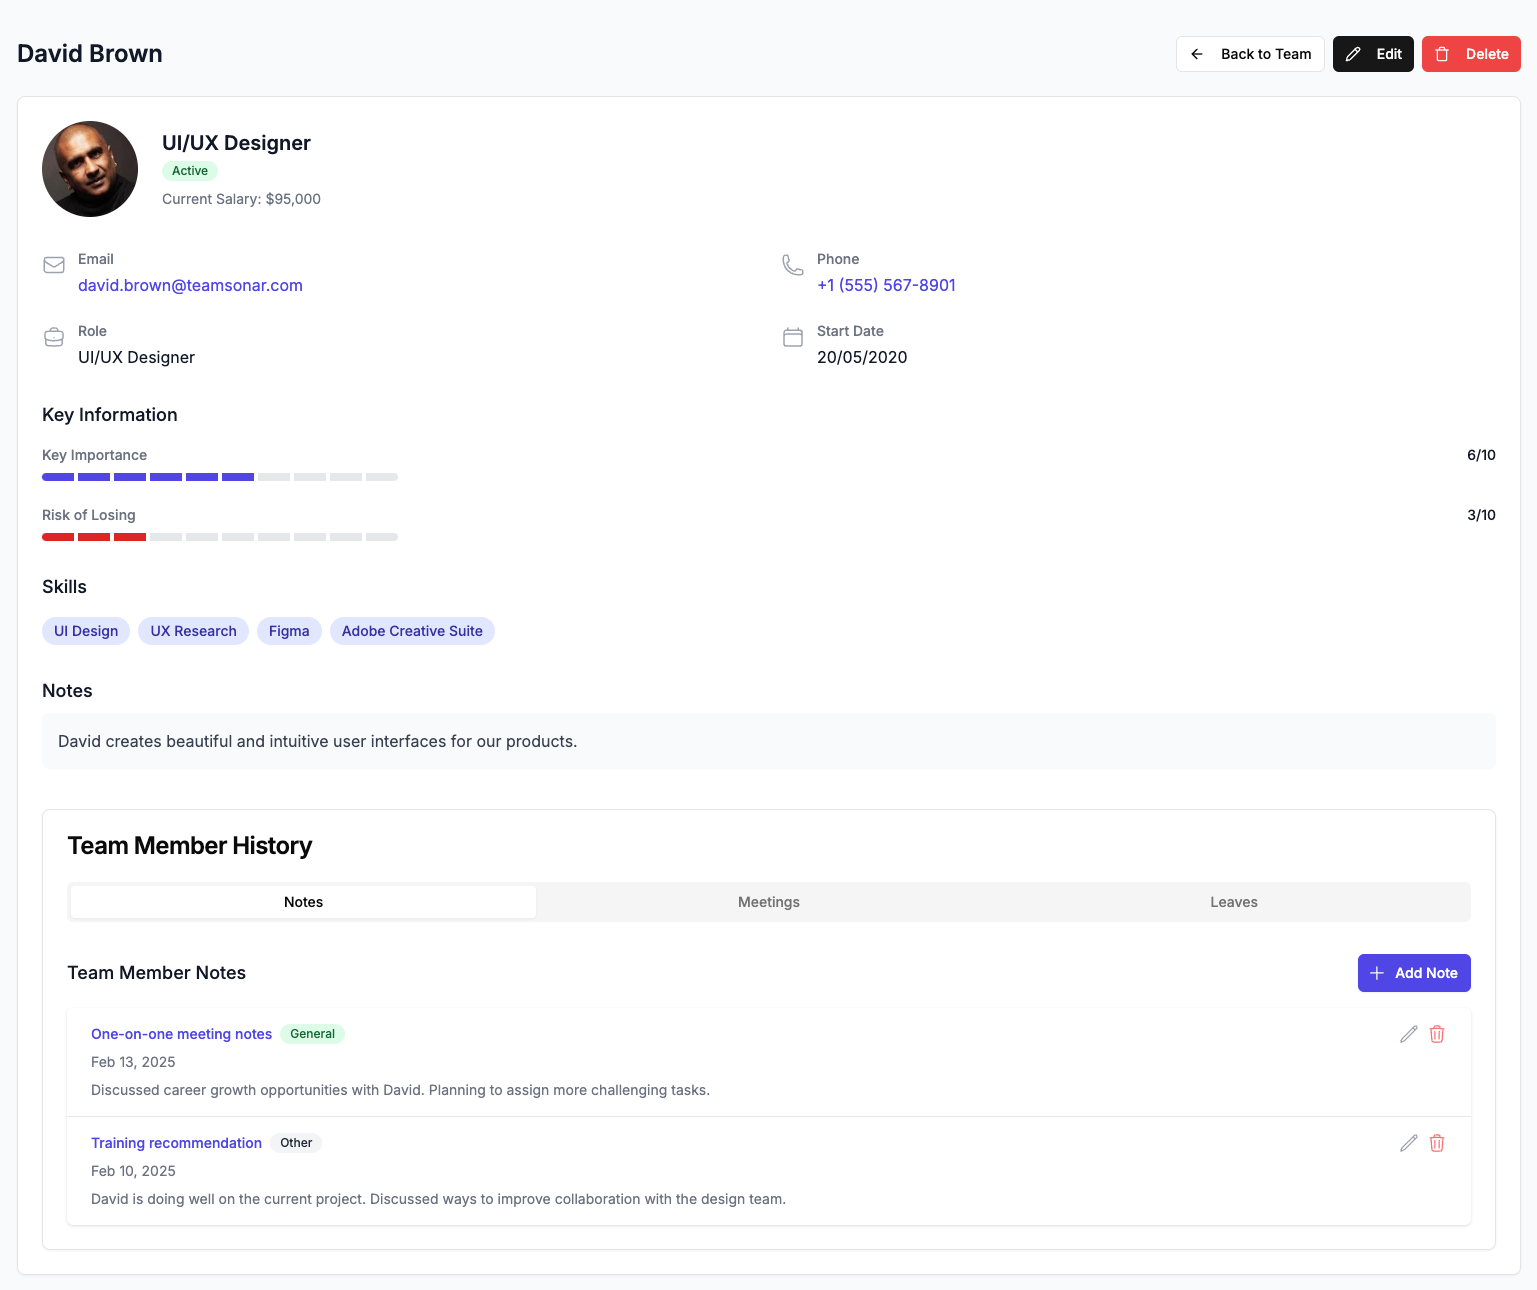The image size is (1537, 1290).
Task: Switch to the Meetings tab
Action: [x=768, y=901]
